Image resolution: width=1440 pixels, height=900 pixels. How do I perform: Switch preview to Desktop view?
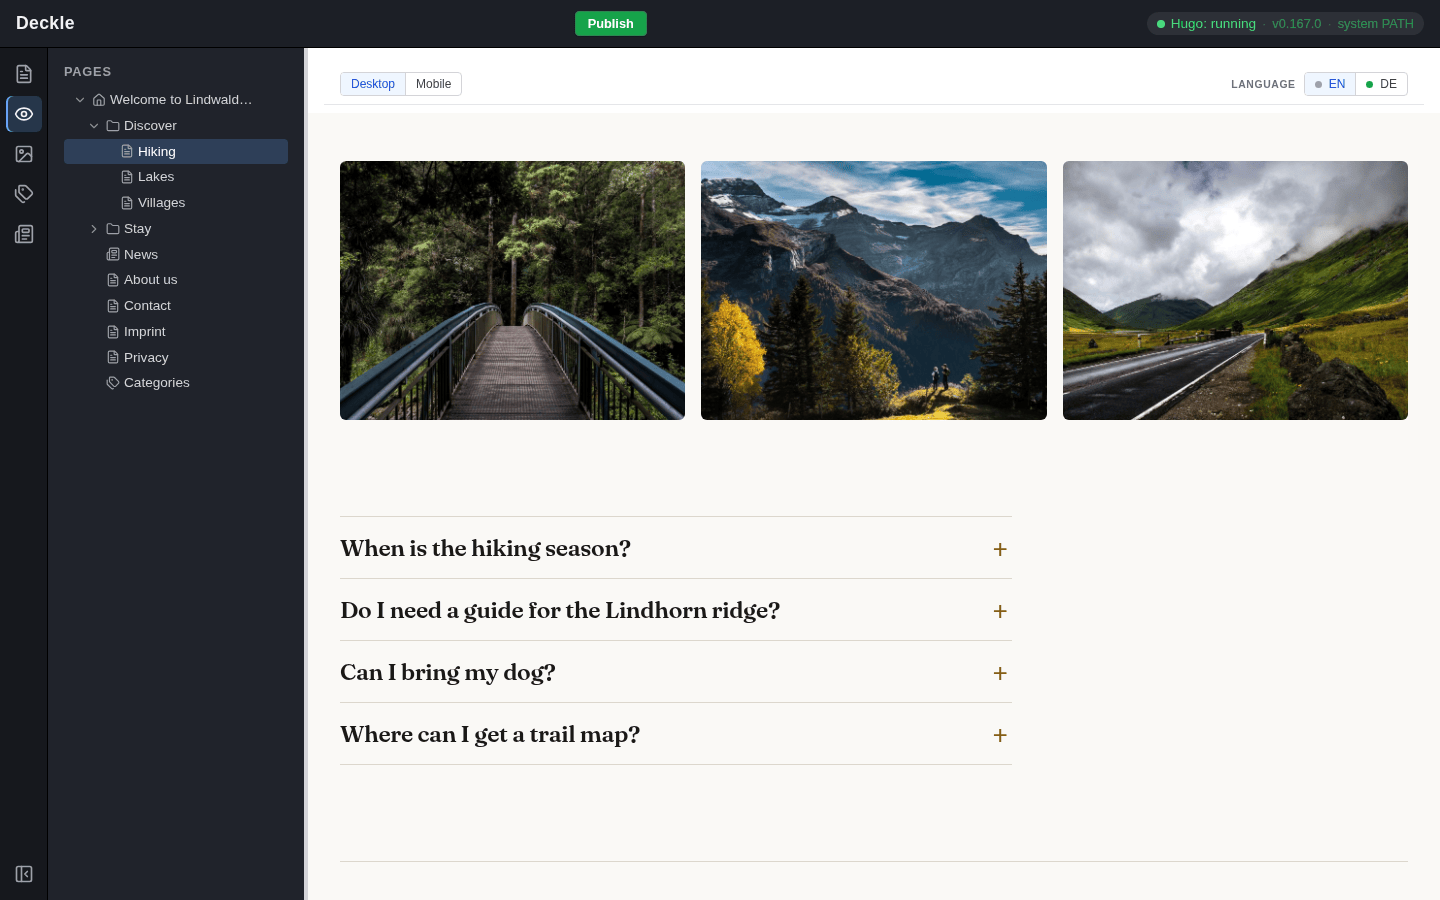click(x=373, y=84)
